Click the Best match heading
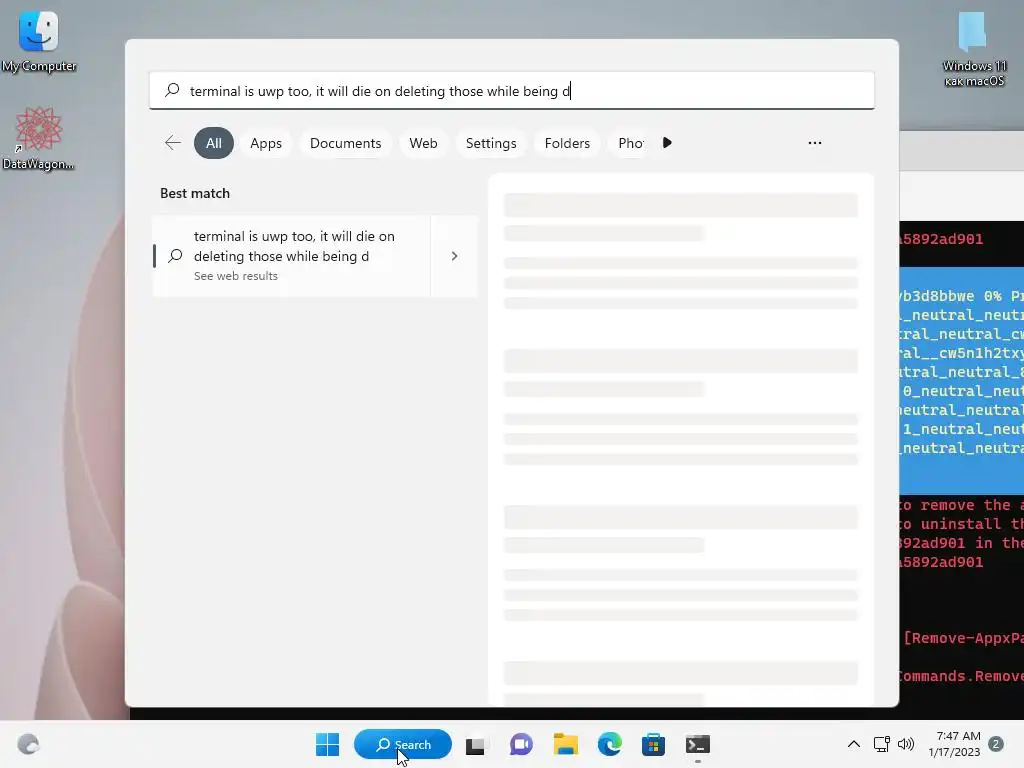The image size is (1024, 768). (x=195, y=193)
